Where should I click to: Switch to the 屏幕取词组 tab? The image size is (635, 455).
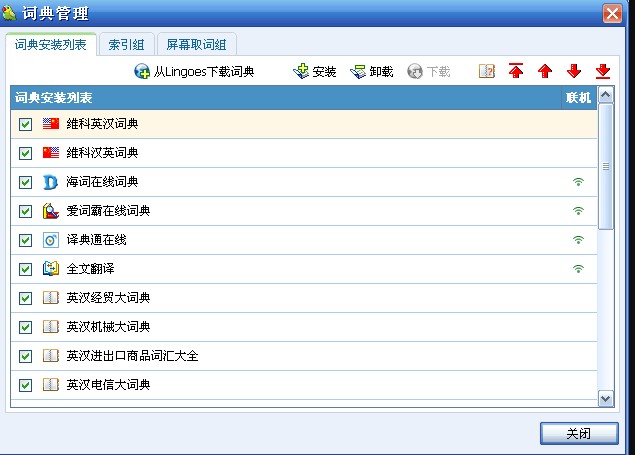pos(196,45)
